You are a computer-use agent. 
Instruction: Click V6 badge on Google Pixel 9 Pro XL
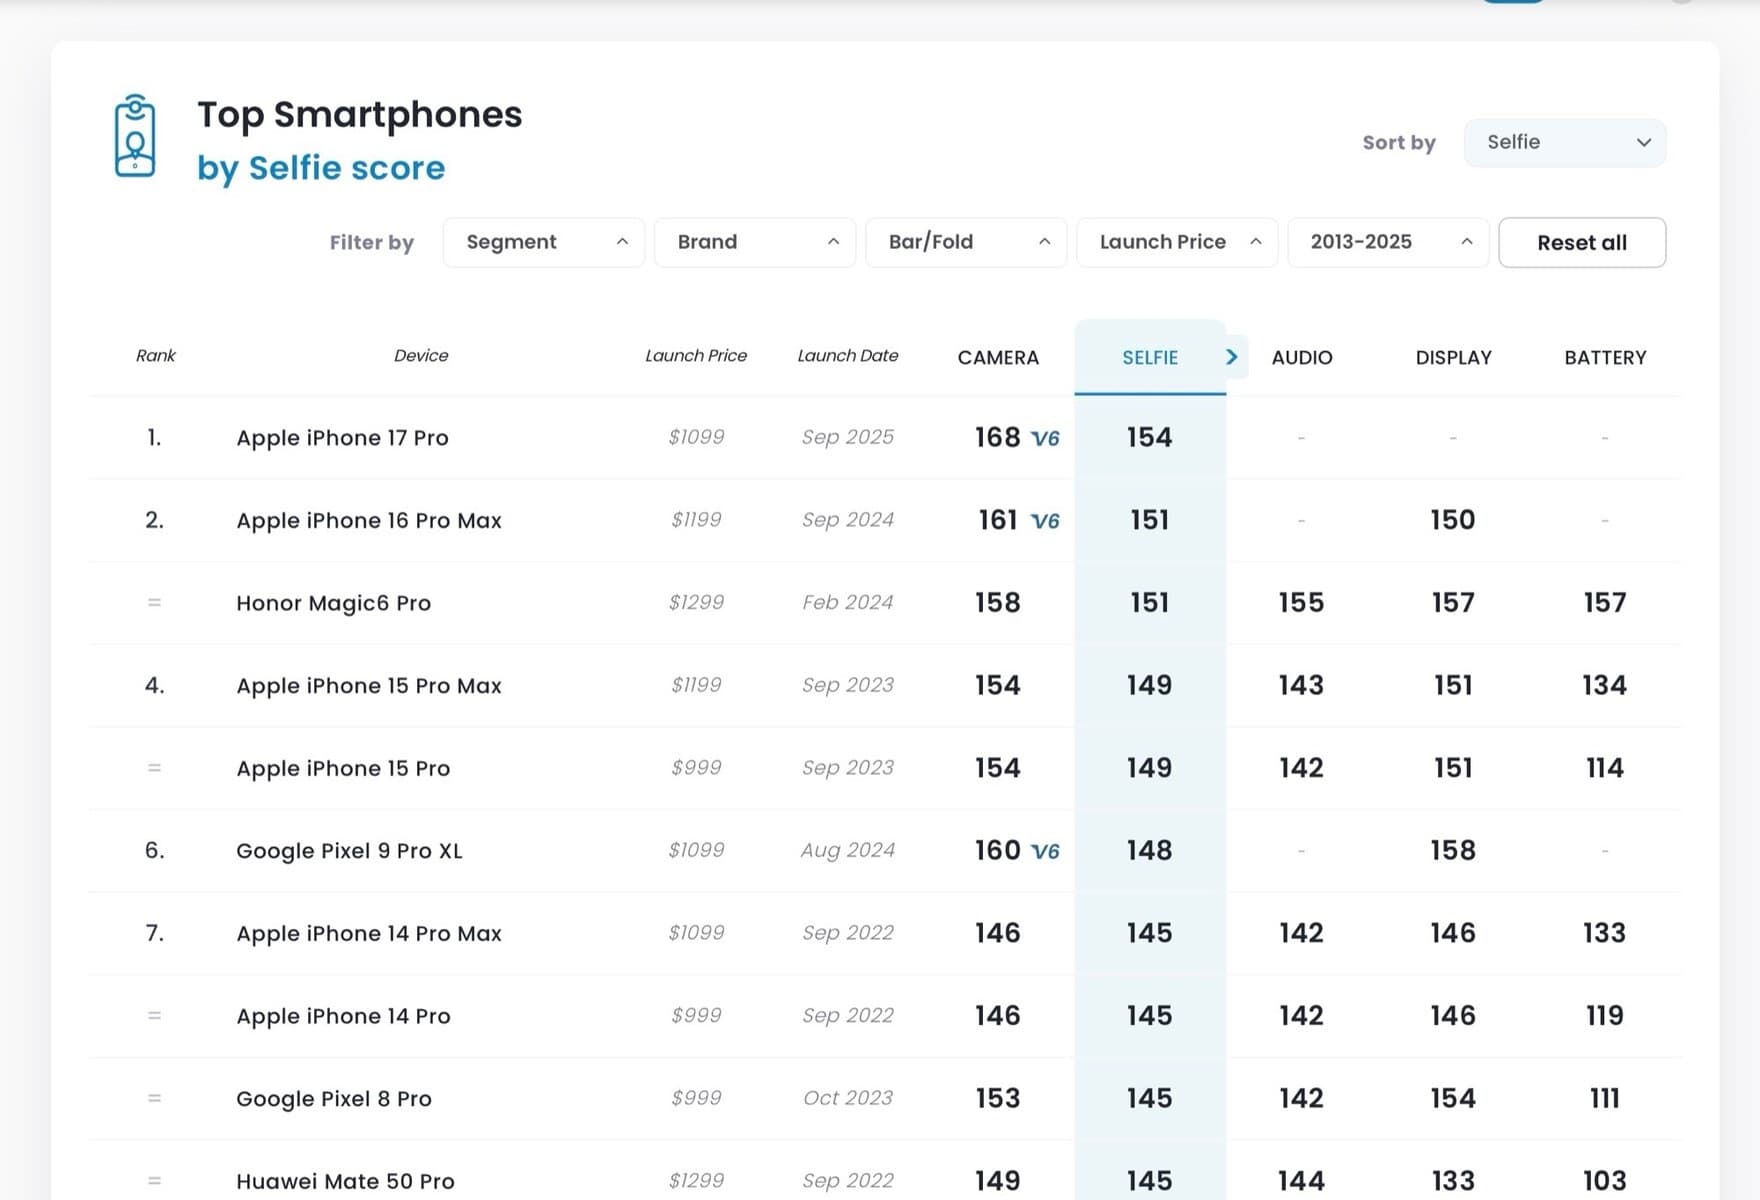1045,851
